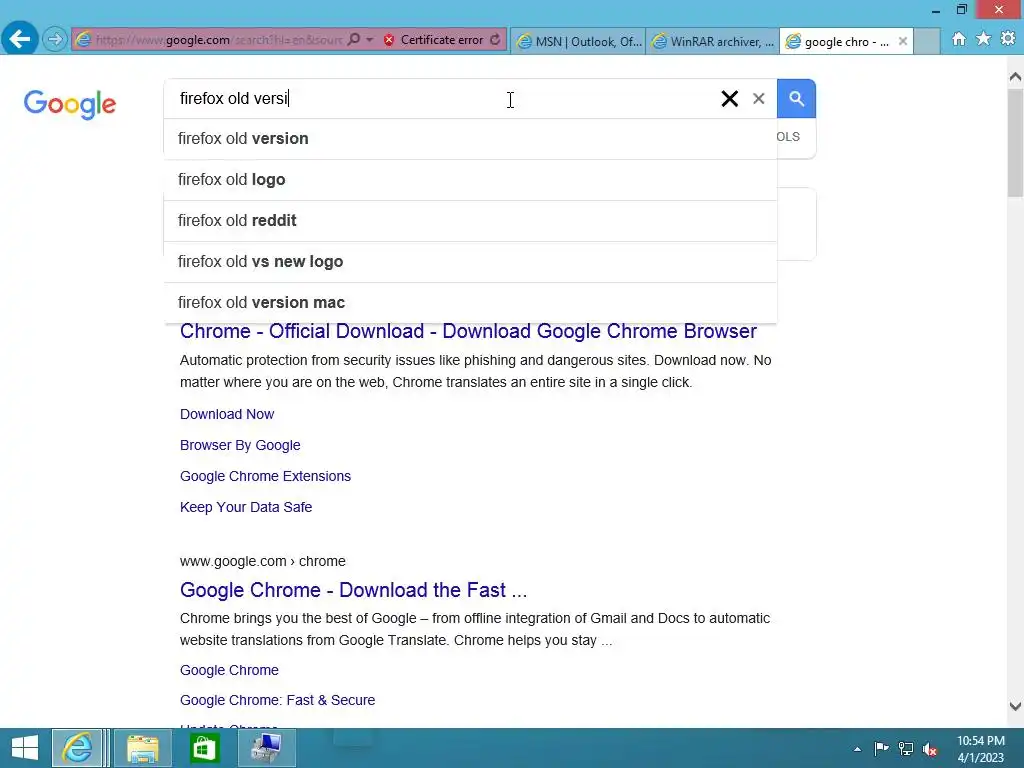Open the computer settings taskbar icon
1024x768 pixels.
pos(266,748)
